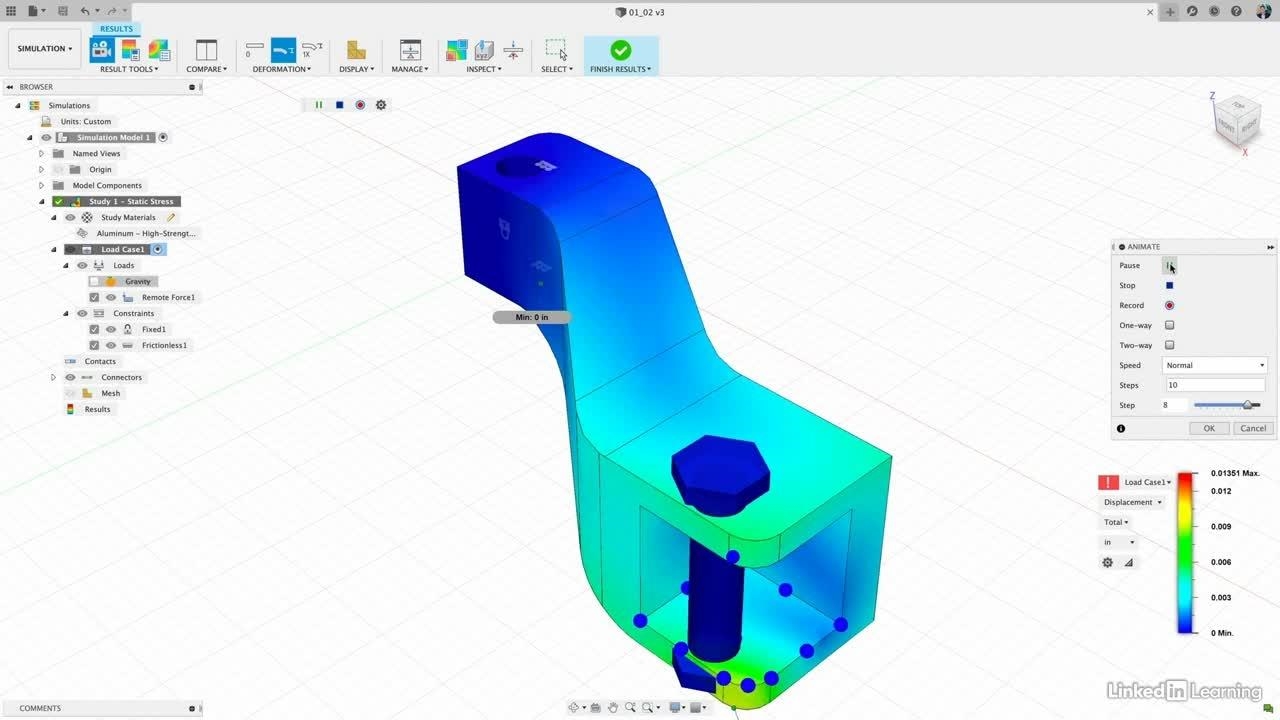
Task: Click the animation settings gear in viewport
Action: click(x=381, y=105)
